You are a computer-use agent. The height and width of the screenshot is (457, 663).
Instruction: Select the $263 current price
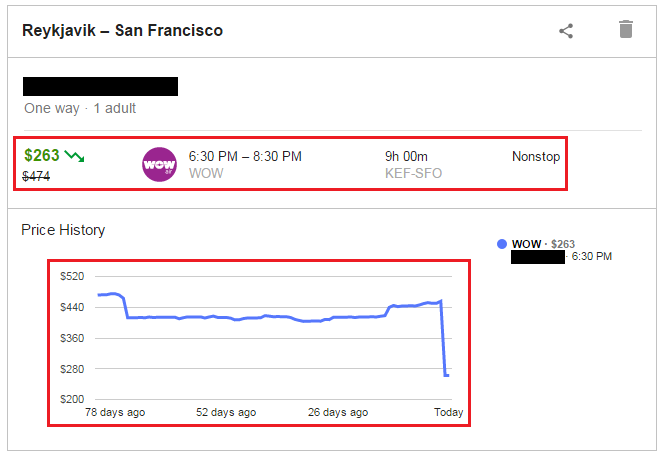pos(42,155)
